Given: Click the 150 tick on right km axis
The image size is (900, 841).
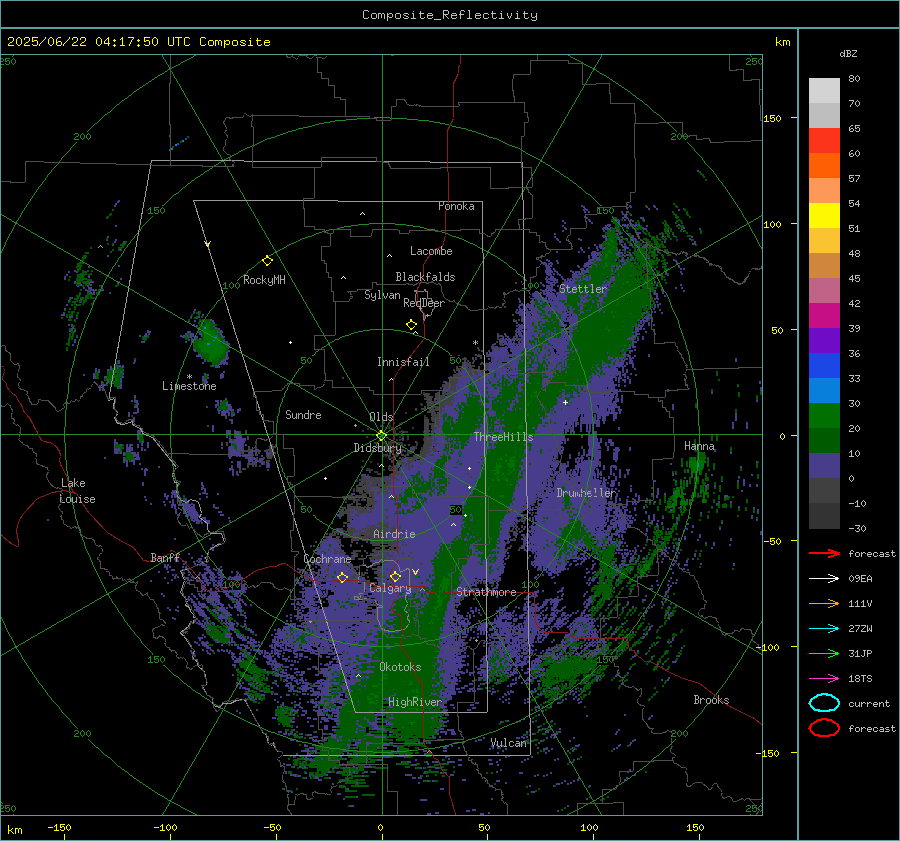Looking at the screenshot, I should (772, 118).
